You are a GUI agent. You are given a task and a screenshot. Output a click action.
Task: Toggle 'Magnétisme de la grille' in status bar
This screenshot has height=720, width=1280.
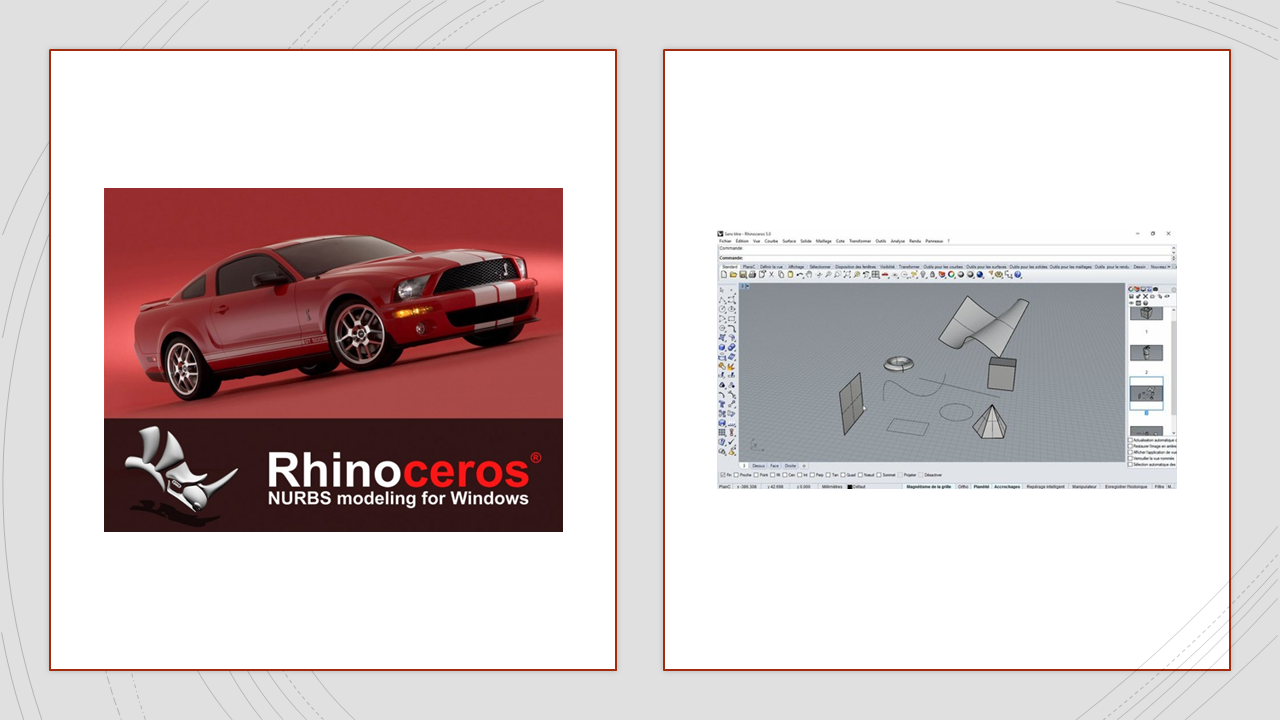(928, 487)
